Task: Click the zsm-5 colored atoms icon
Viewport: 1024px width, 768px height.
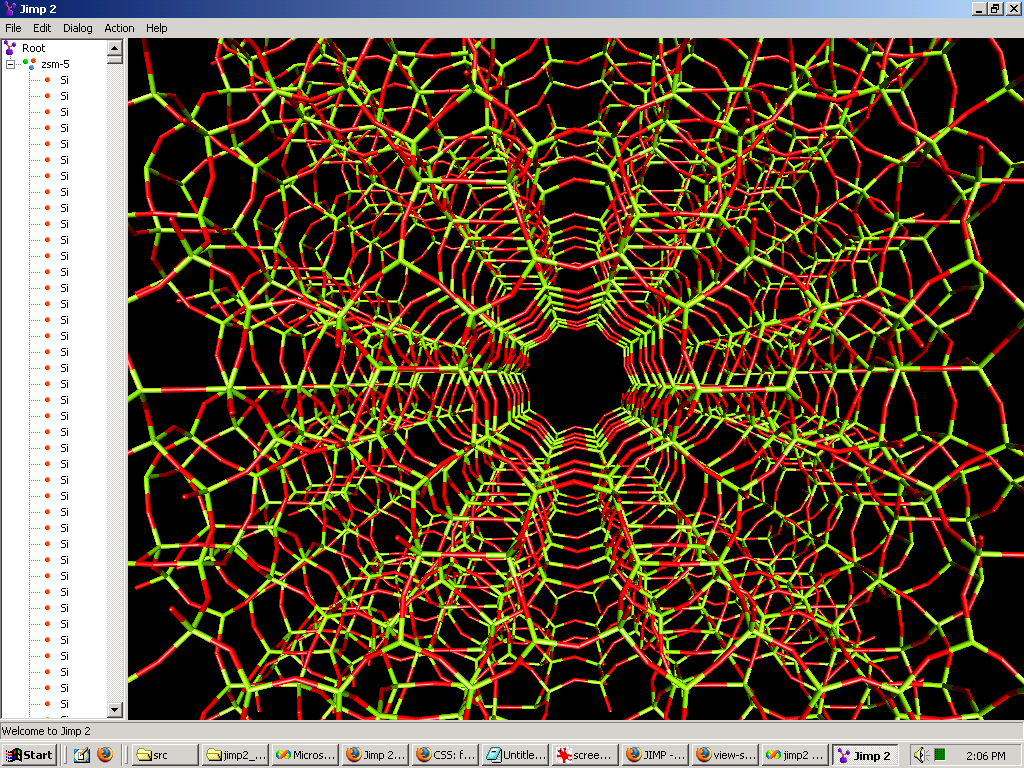Action: pyautogui.click(x=29, y=64)
